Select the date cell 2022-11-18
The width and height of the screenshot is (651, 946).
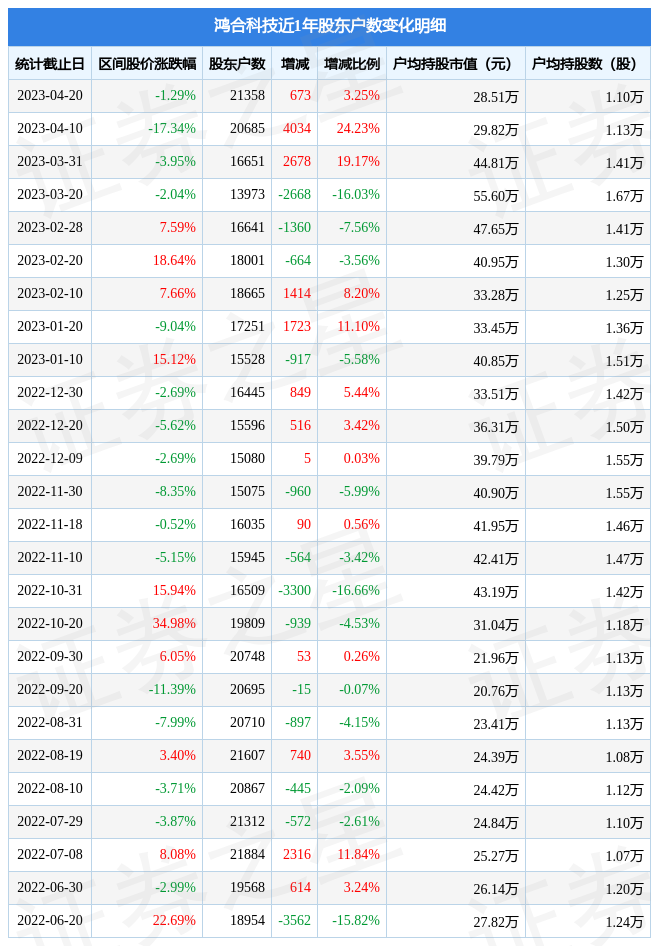tap(49, 524)
